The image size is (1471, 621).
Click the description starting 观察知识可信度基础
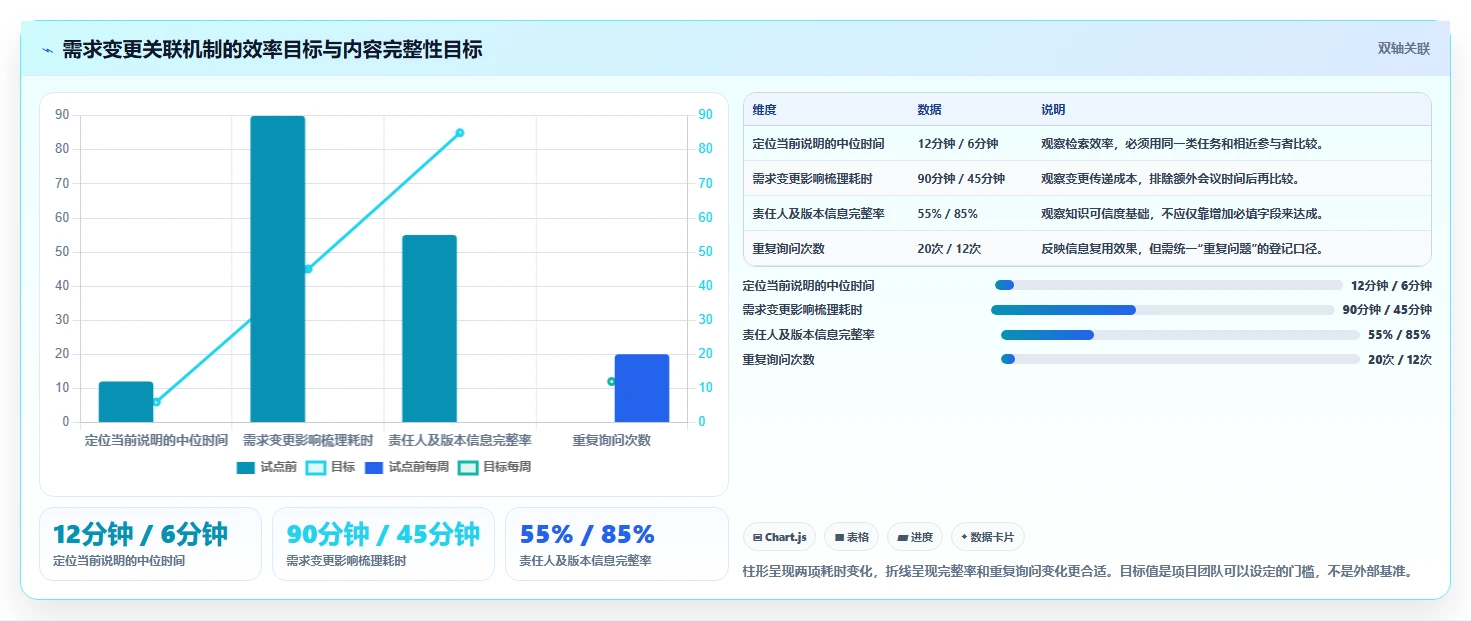click(x=1183, y=213)
